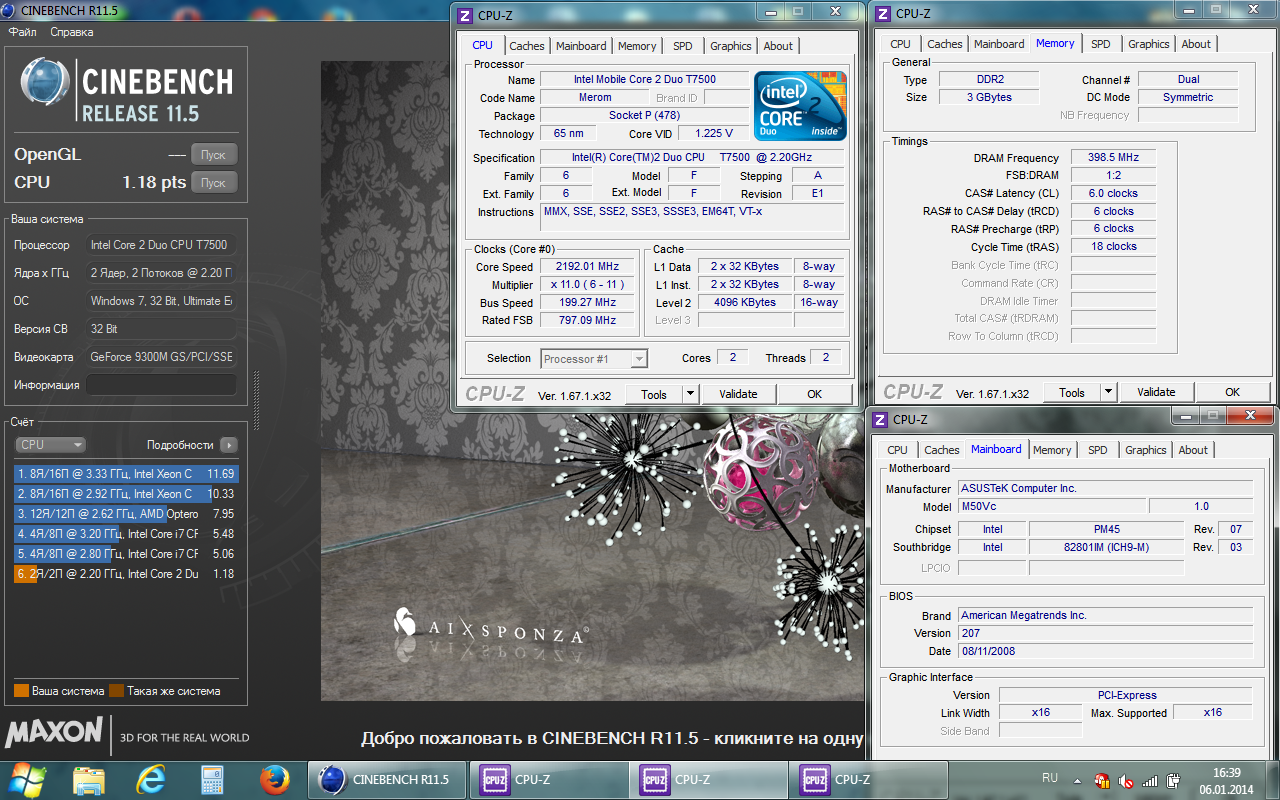The height and width of the screenshot is (800, 1280).
Task: Launch Firefox from the taskbar
Action: tap(273, 780)
